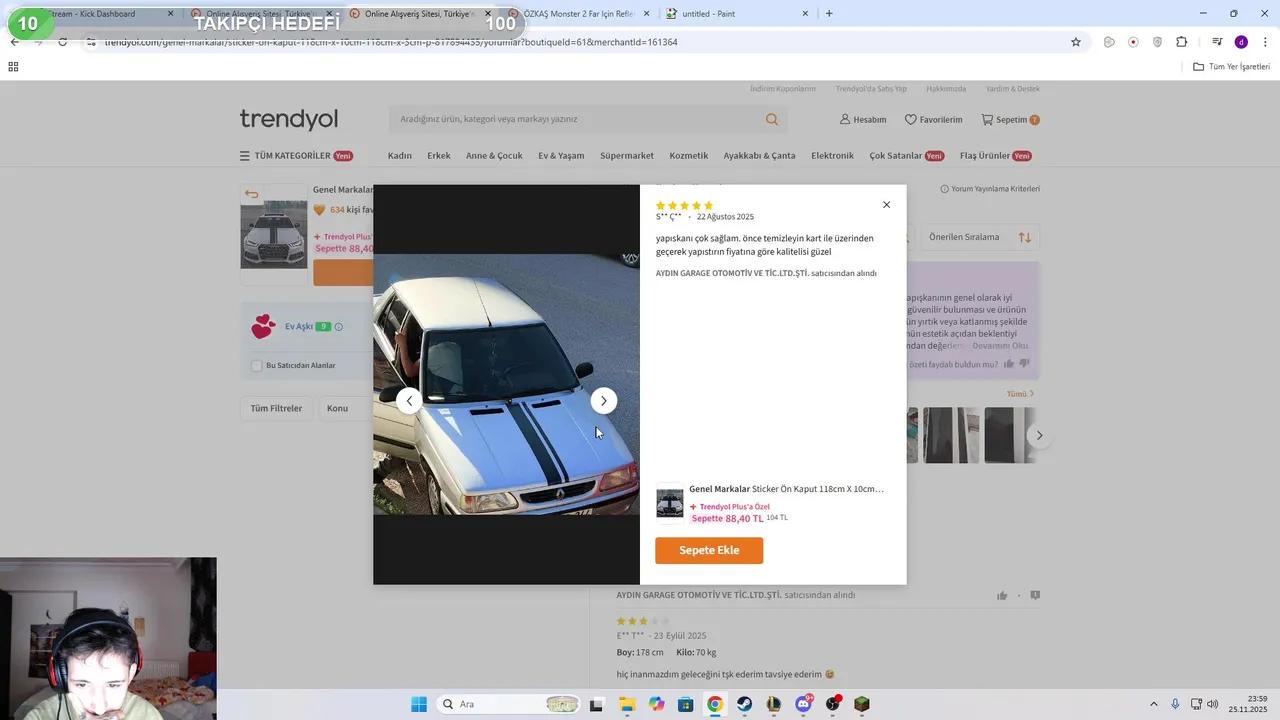Open the Chrome profile avatar
The image size is (1280, 720).
pyautogui.click(x=1241, y=42)
